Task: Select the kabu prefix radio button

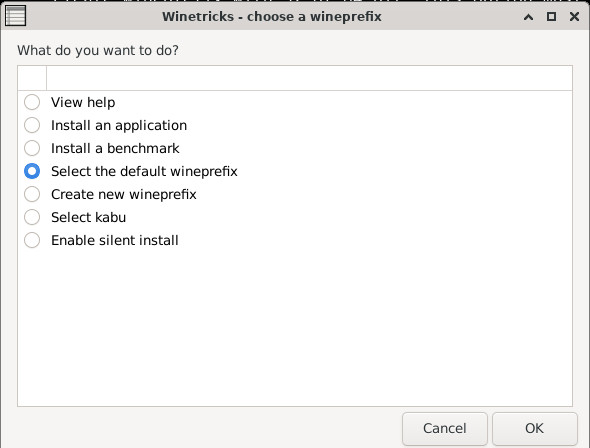Action: pos(32,217)
